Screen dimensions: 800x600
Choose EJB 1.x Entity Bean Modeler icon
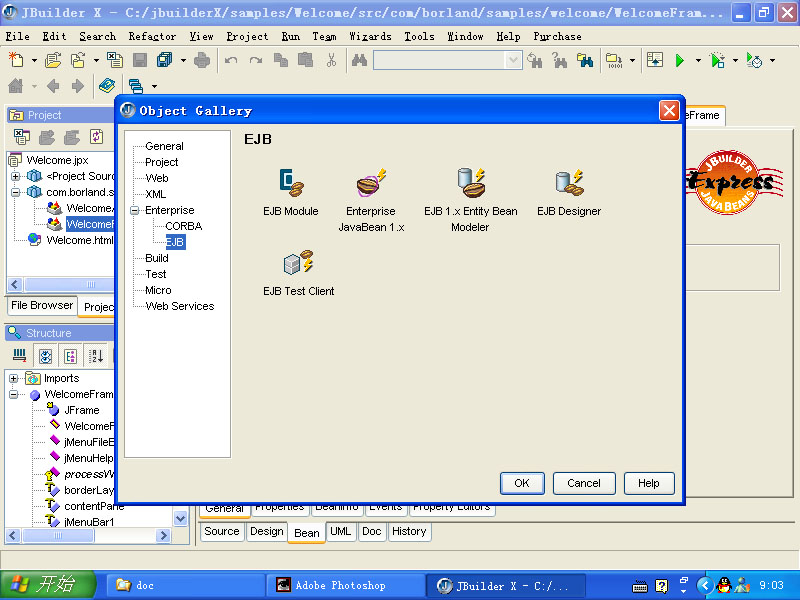[470, 183]
